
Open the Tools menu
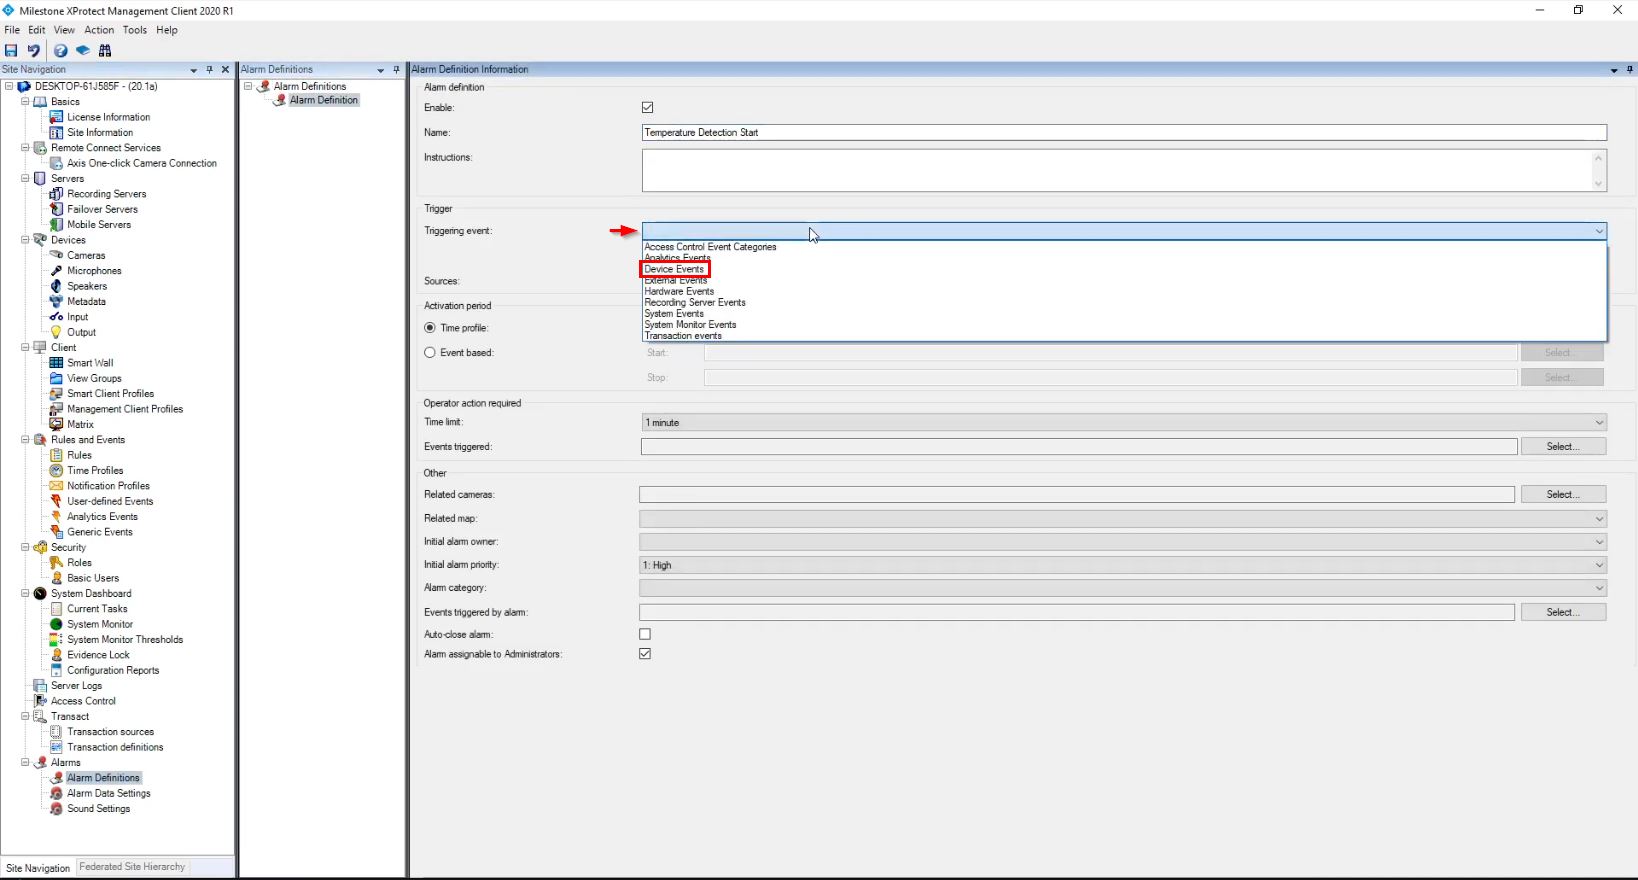pos(134,30)
